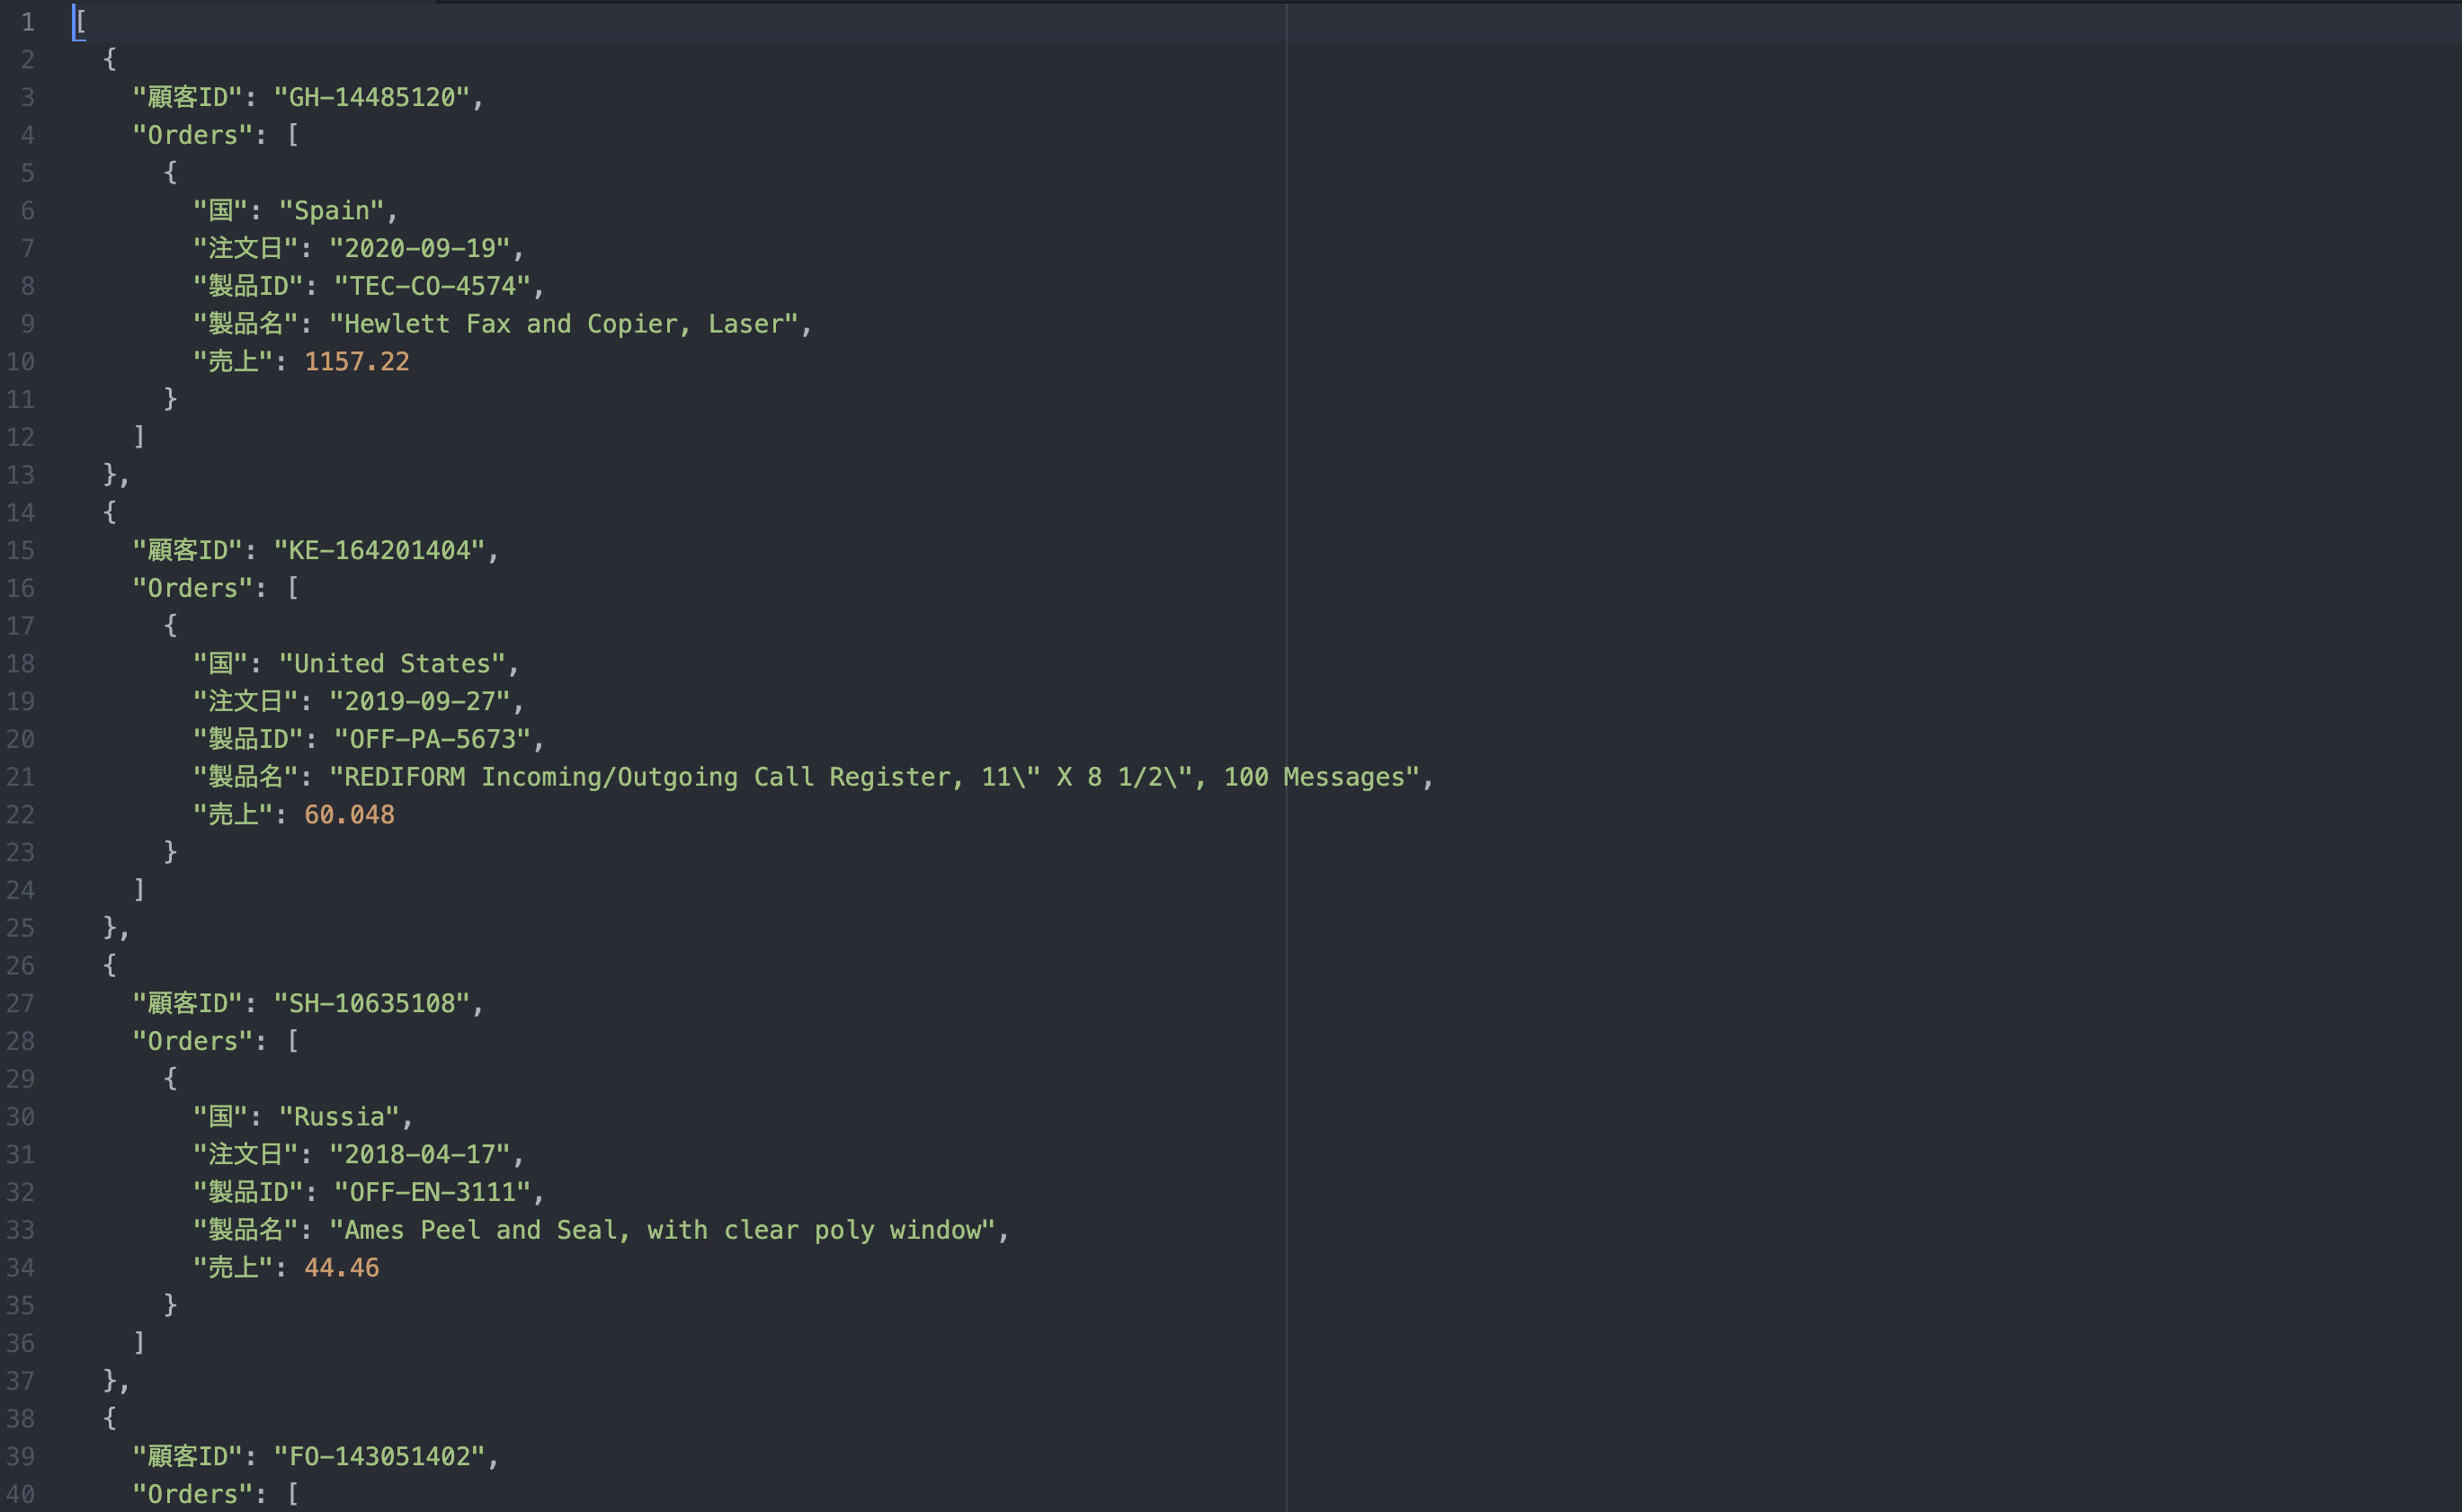Image resolution: width=2462 pixels, height=1512 pixels.
Task: Click "Hewlett Fax and Copier, Laser" text
Action: [564, 324]
